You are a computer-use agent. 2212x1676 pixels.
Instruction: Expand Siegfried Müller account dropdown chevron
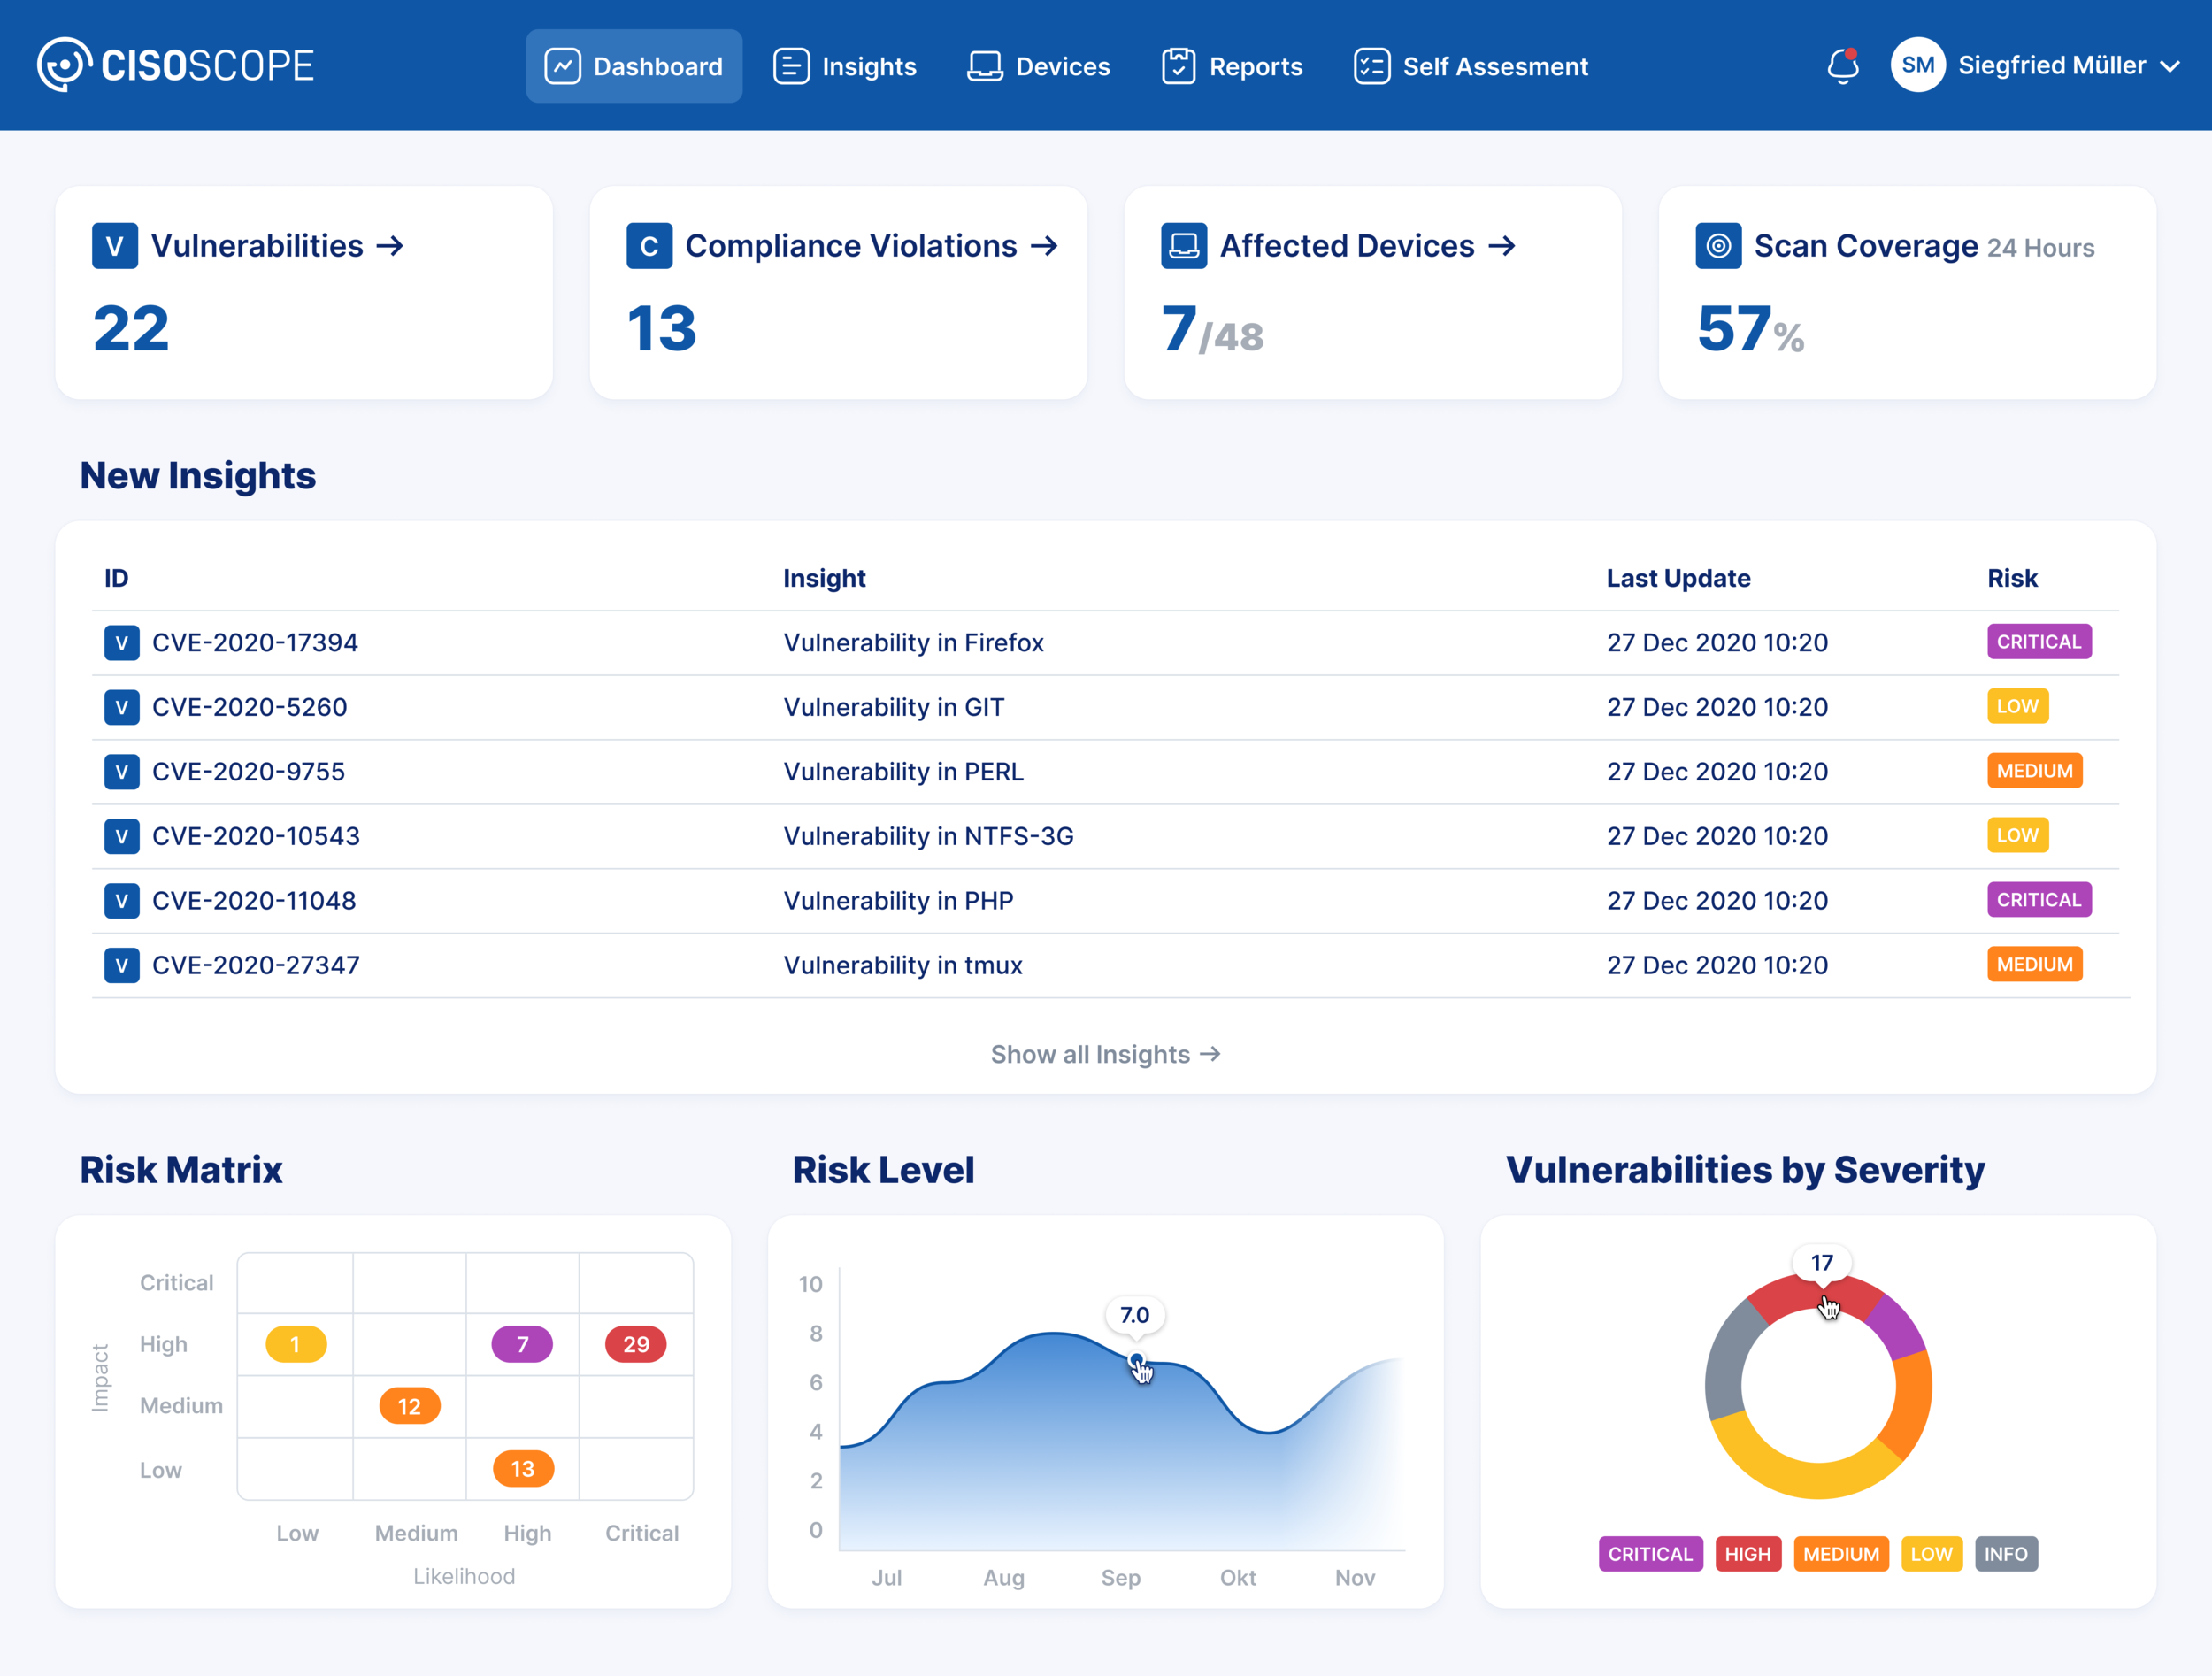click(x=2170, y=67)
